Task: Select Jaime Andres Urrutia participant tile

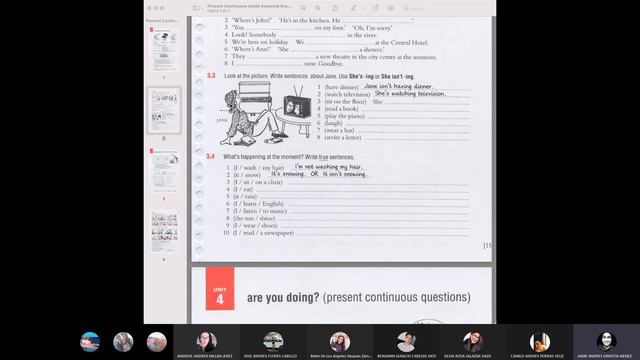Action: [607, 342]
